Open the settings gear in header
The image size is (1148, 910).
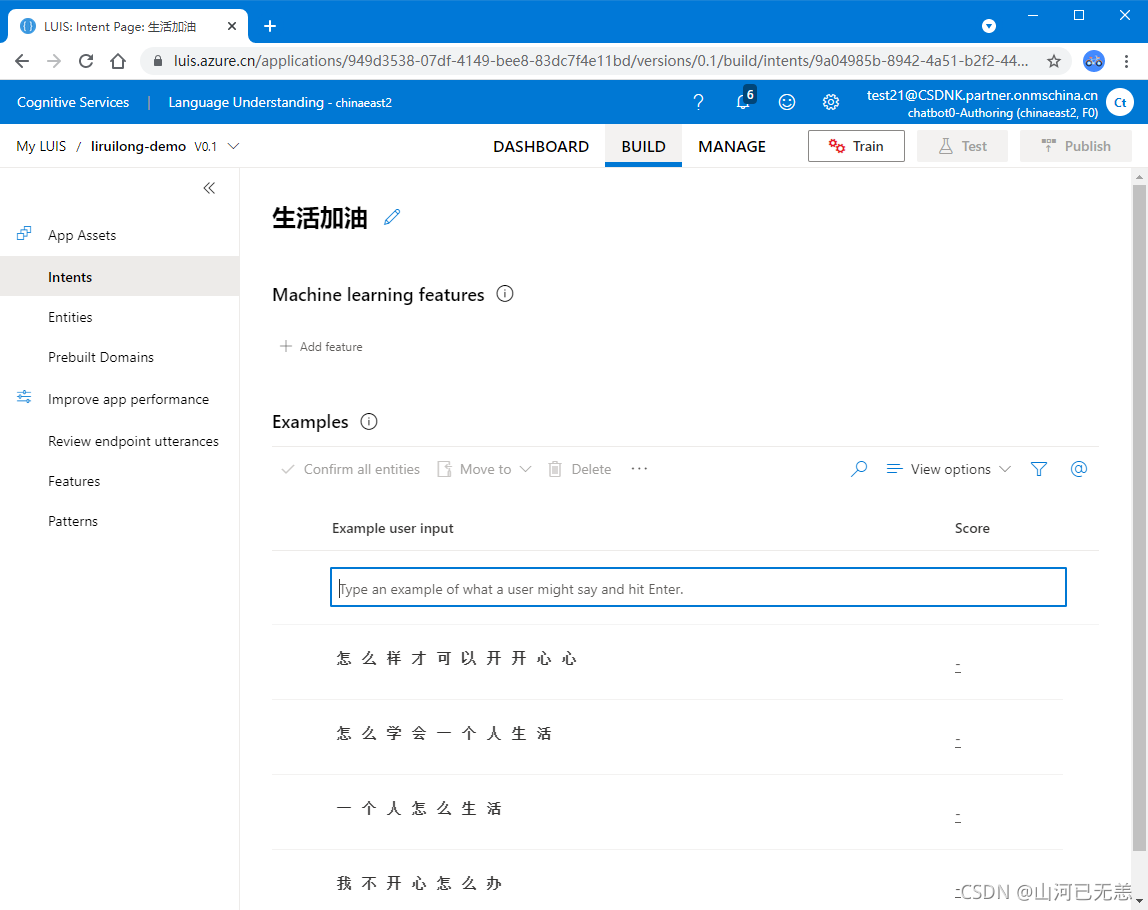pyautogui.click(x=830, y=102)
